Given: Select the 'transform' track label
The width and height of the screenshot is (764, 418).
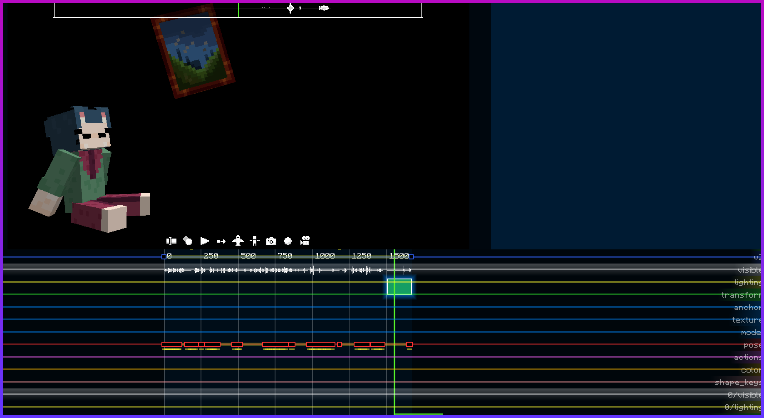Looking at the screenshot, I should (741, 295).
